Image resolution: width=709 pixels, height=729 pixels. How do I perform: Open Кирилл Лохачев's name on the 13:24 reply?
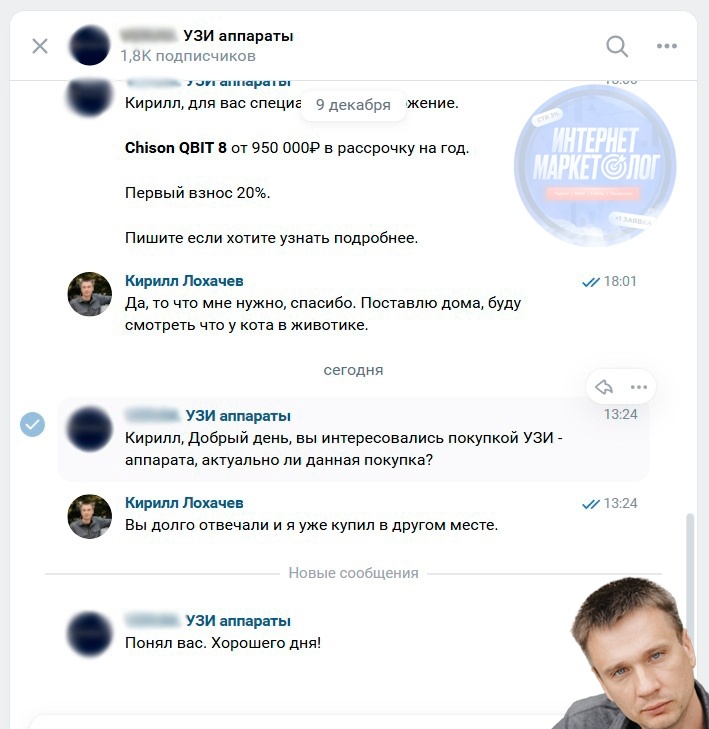pyautogui.click(x=184, y=503)
